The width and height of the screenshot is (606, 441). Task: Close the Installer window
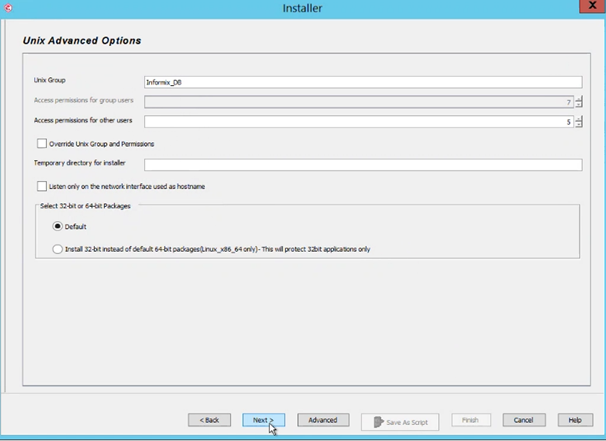592,6
